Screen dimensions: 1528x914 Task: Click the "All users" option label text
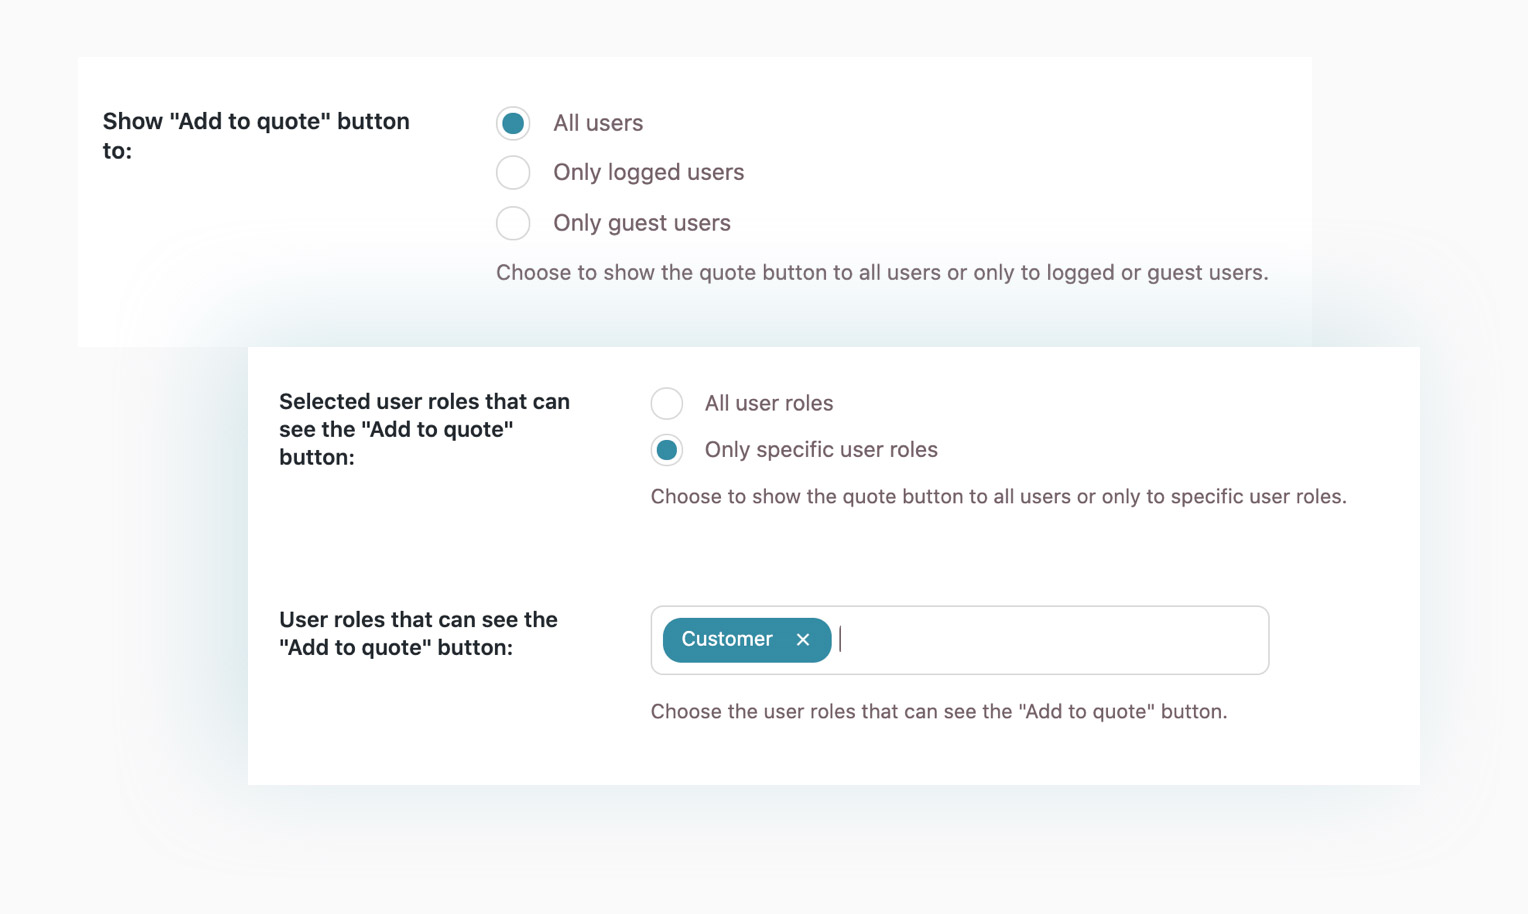coord(598,123)
